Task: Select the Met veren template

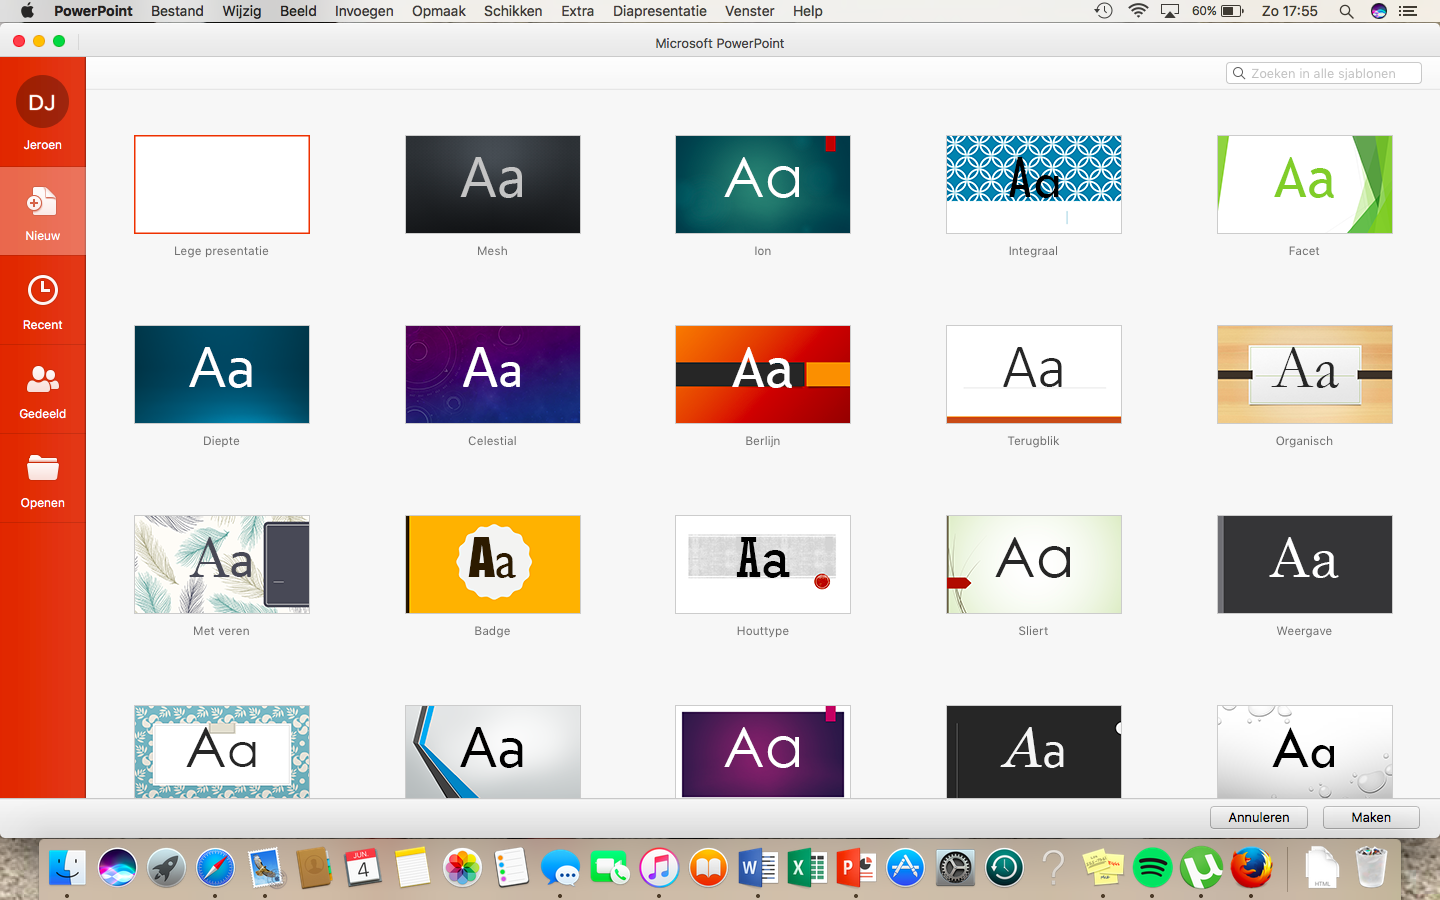Action: coord(222,564)
